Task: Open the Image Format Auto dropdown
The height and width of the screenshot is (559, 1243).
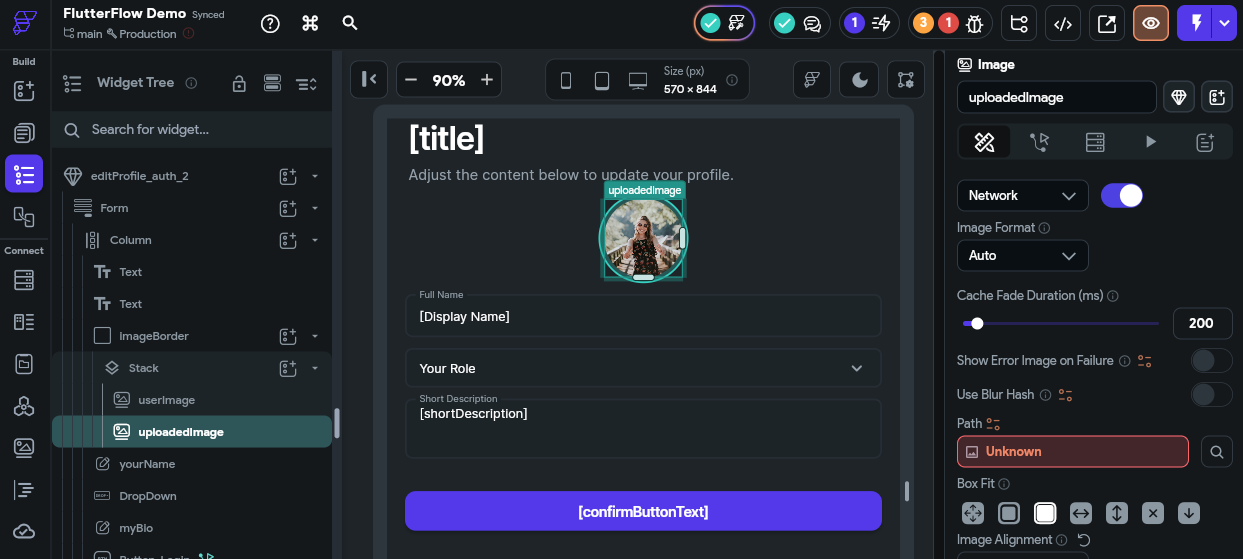Action: pos(1022,255)
